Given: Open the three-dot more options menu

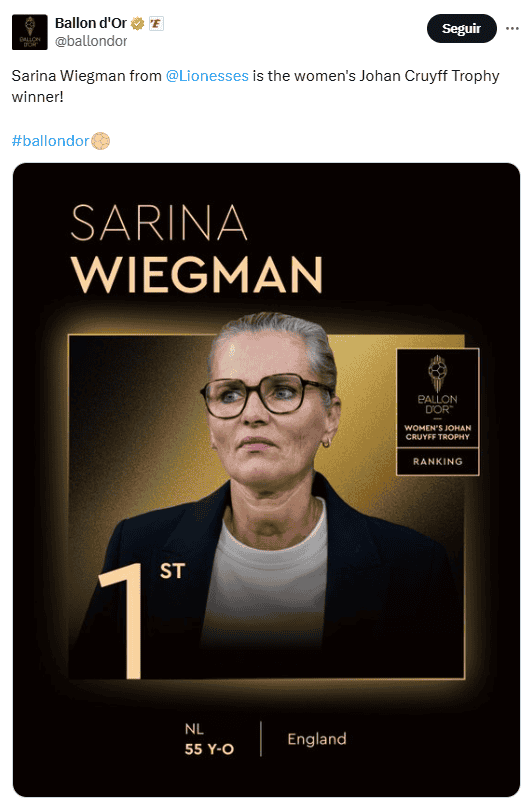Looking at the screenshot, I should tap(512, 28).
